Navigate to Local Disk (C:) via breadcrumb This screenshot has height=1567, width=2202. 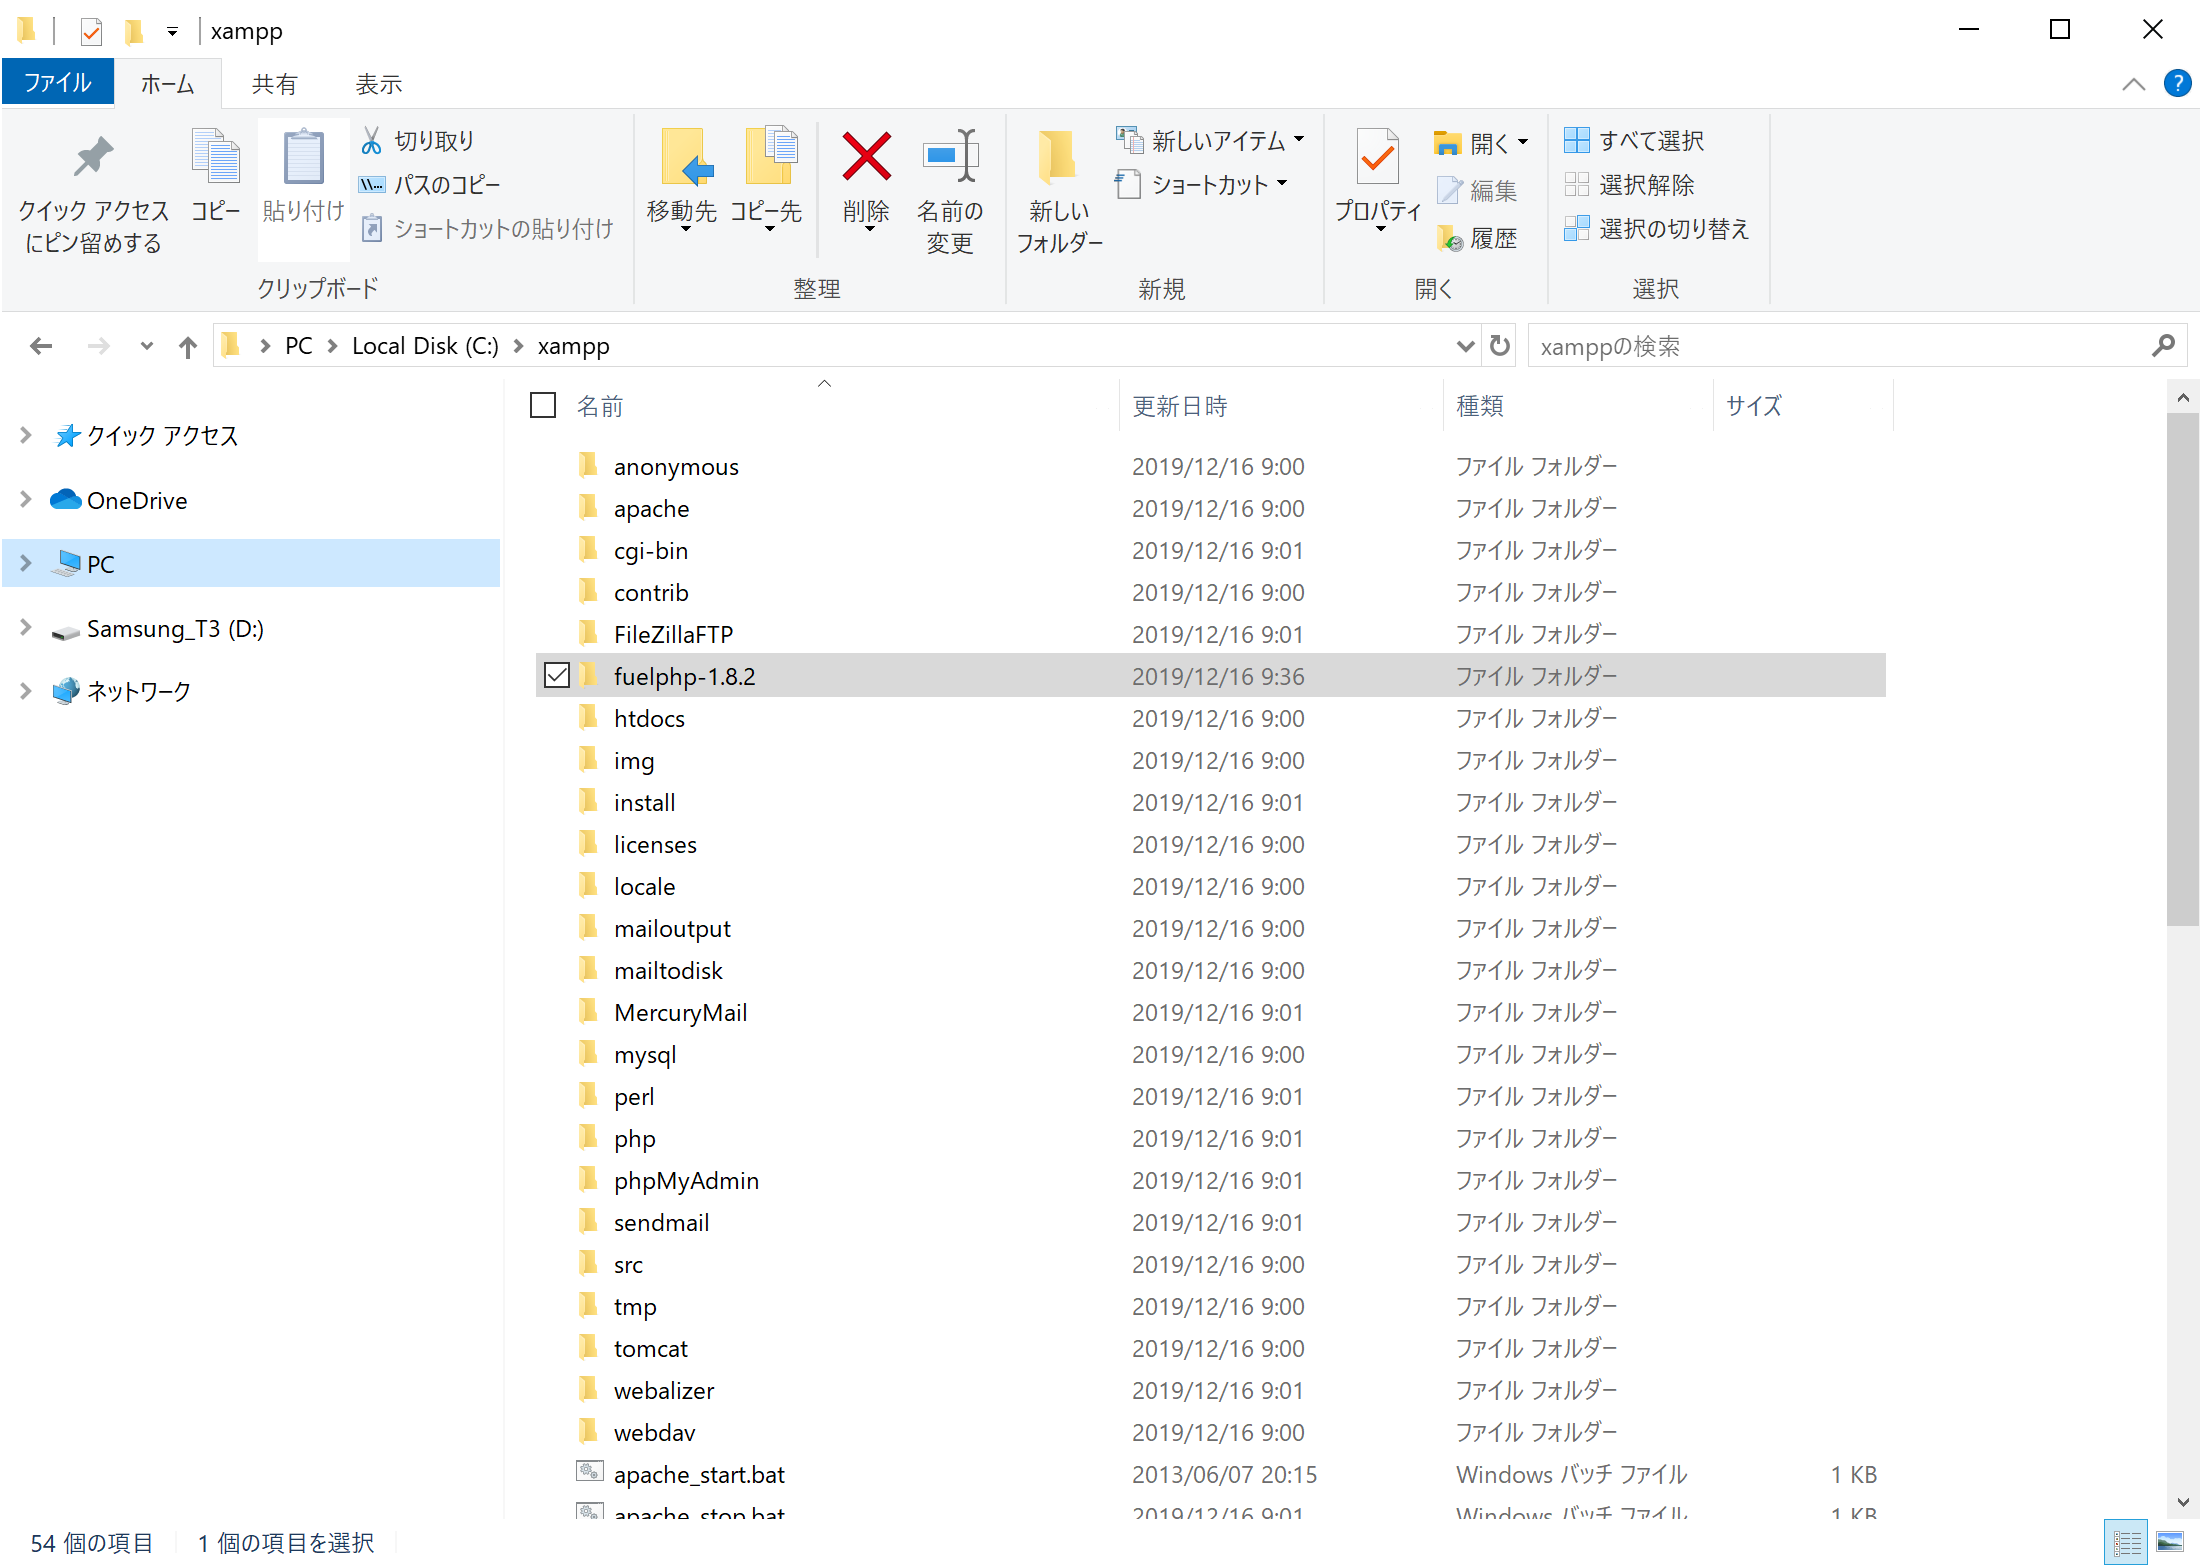click(x=424, y=345)
